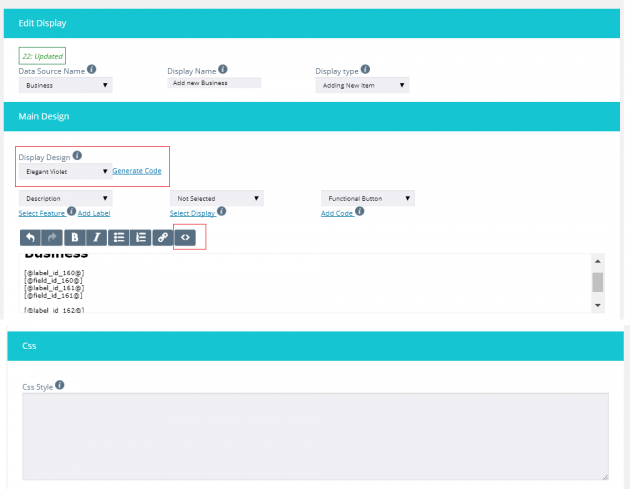Click info icon beside Display type
The width and height of the screenshot is (630, 489).
(x=365, y=69)
